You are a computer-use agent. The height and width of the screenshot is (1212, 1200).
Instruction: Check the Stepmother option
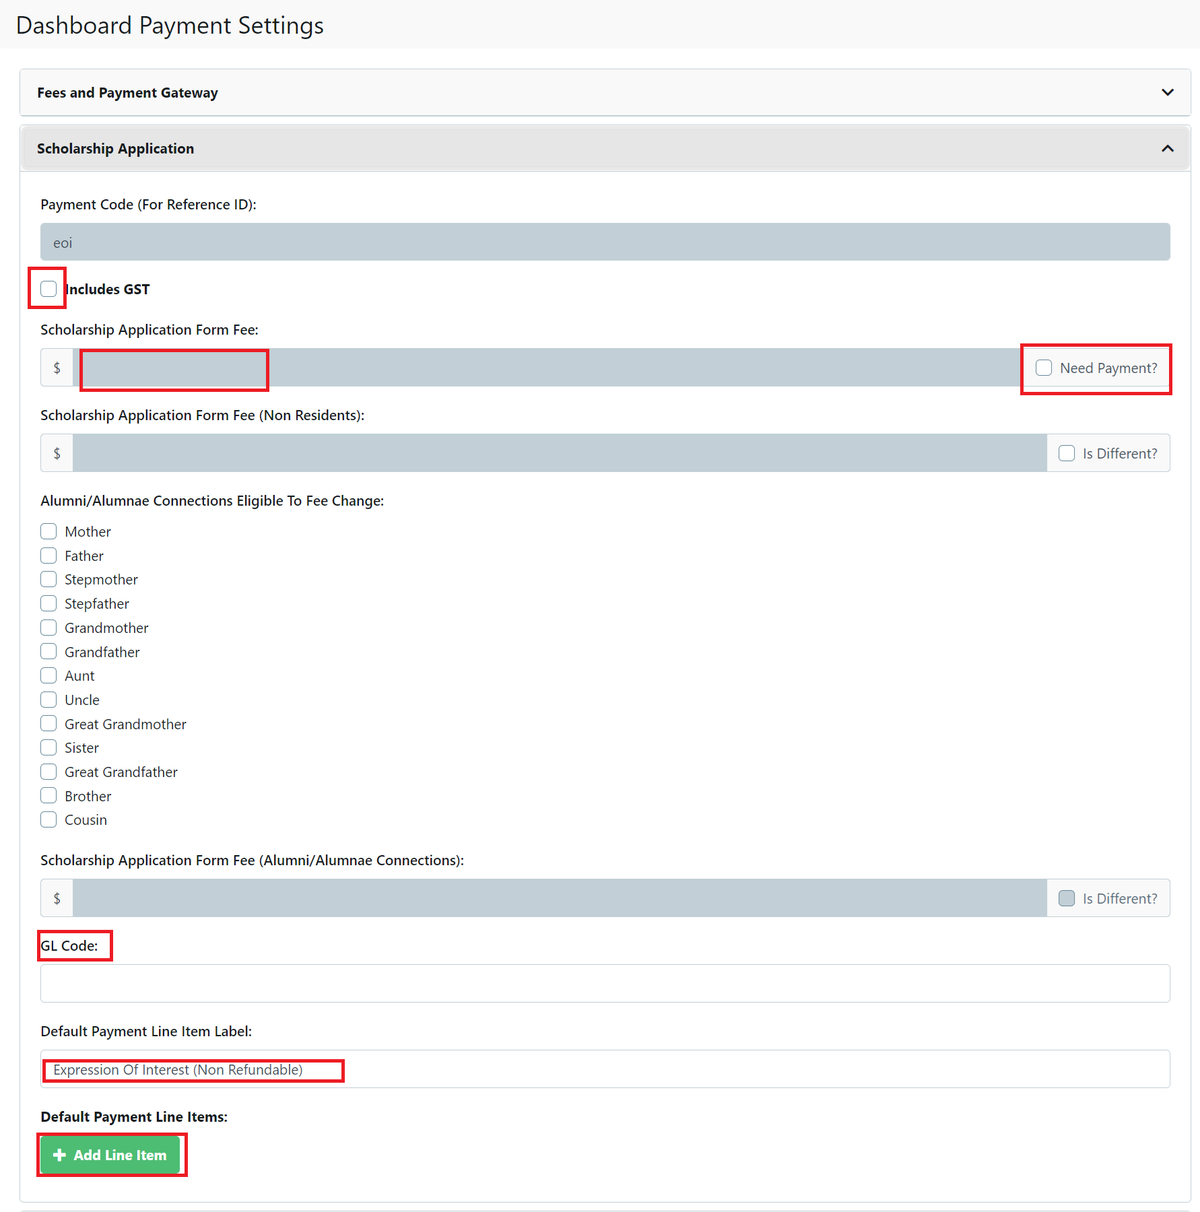click(48, 579)
